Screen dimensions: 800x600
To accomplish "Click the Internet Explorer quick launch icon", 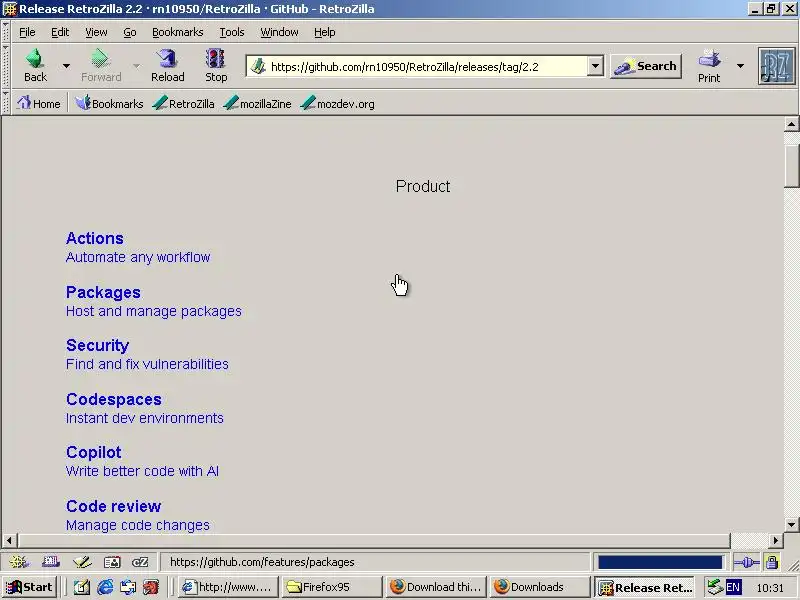I will tap(105, 587).
